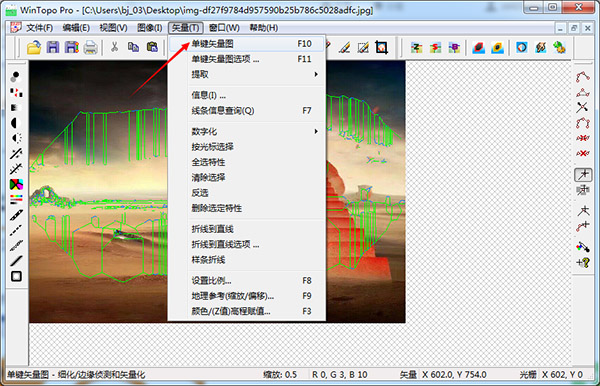This screenshot has height=386, width=600.
Task: Click the polyline arc nodes icon at right top
Action: (x=583, y=77)
